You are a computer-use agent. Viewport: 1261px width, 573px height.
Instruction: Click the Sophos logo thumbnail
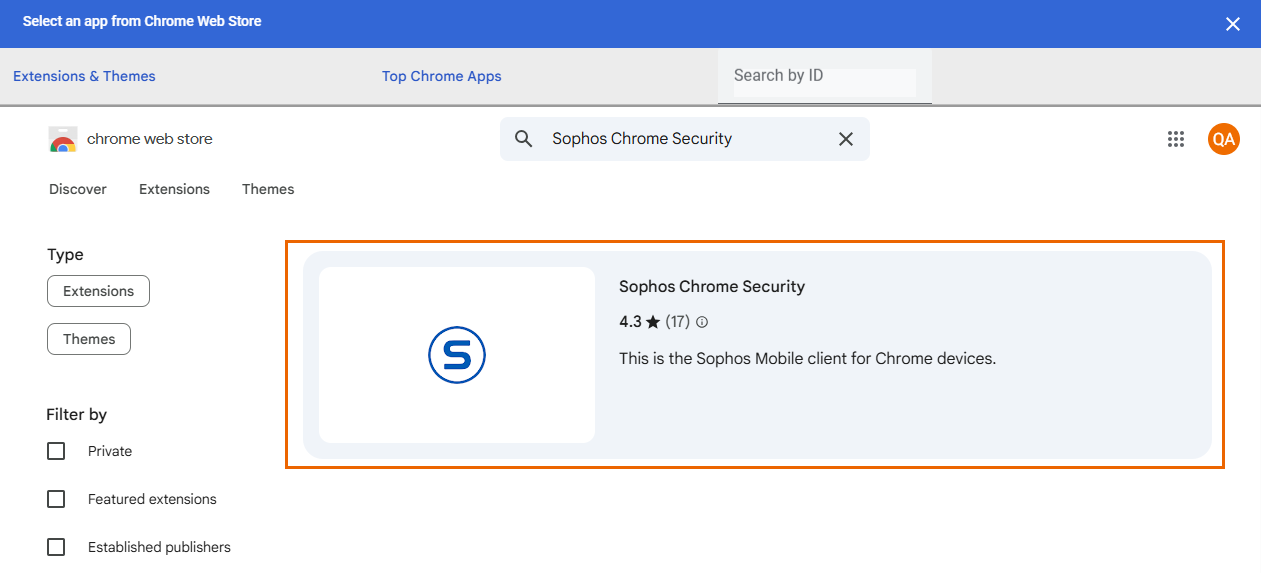(x=457, y=355)
